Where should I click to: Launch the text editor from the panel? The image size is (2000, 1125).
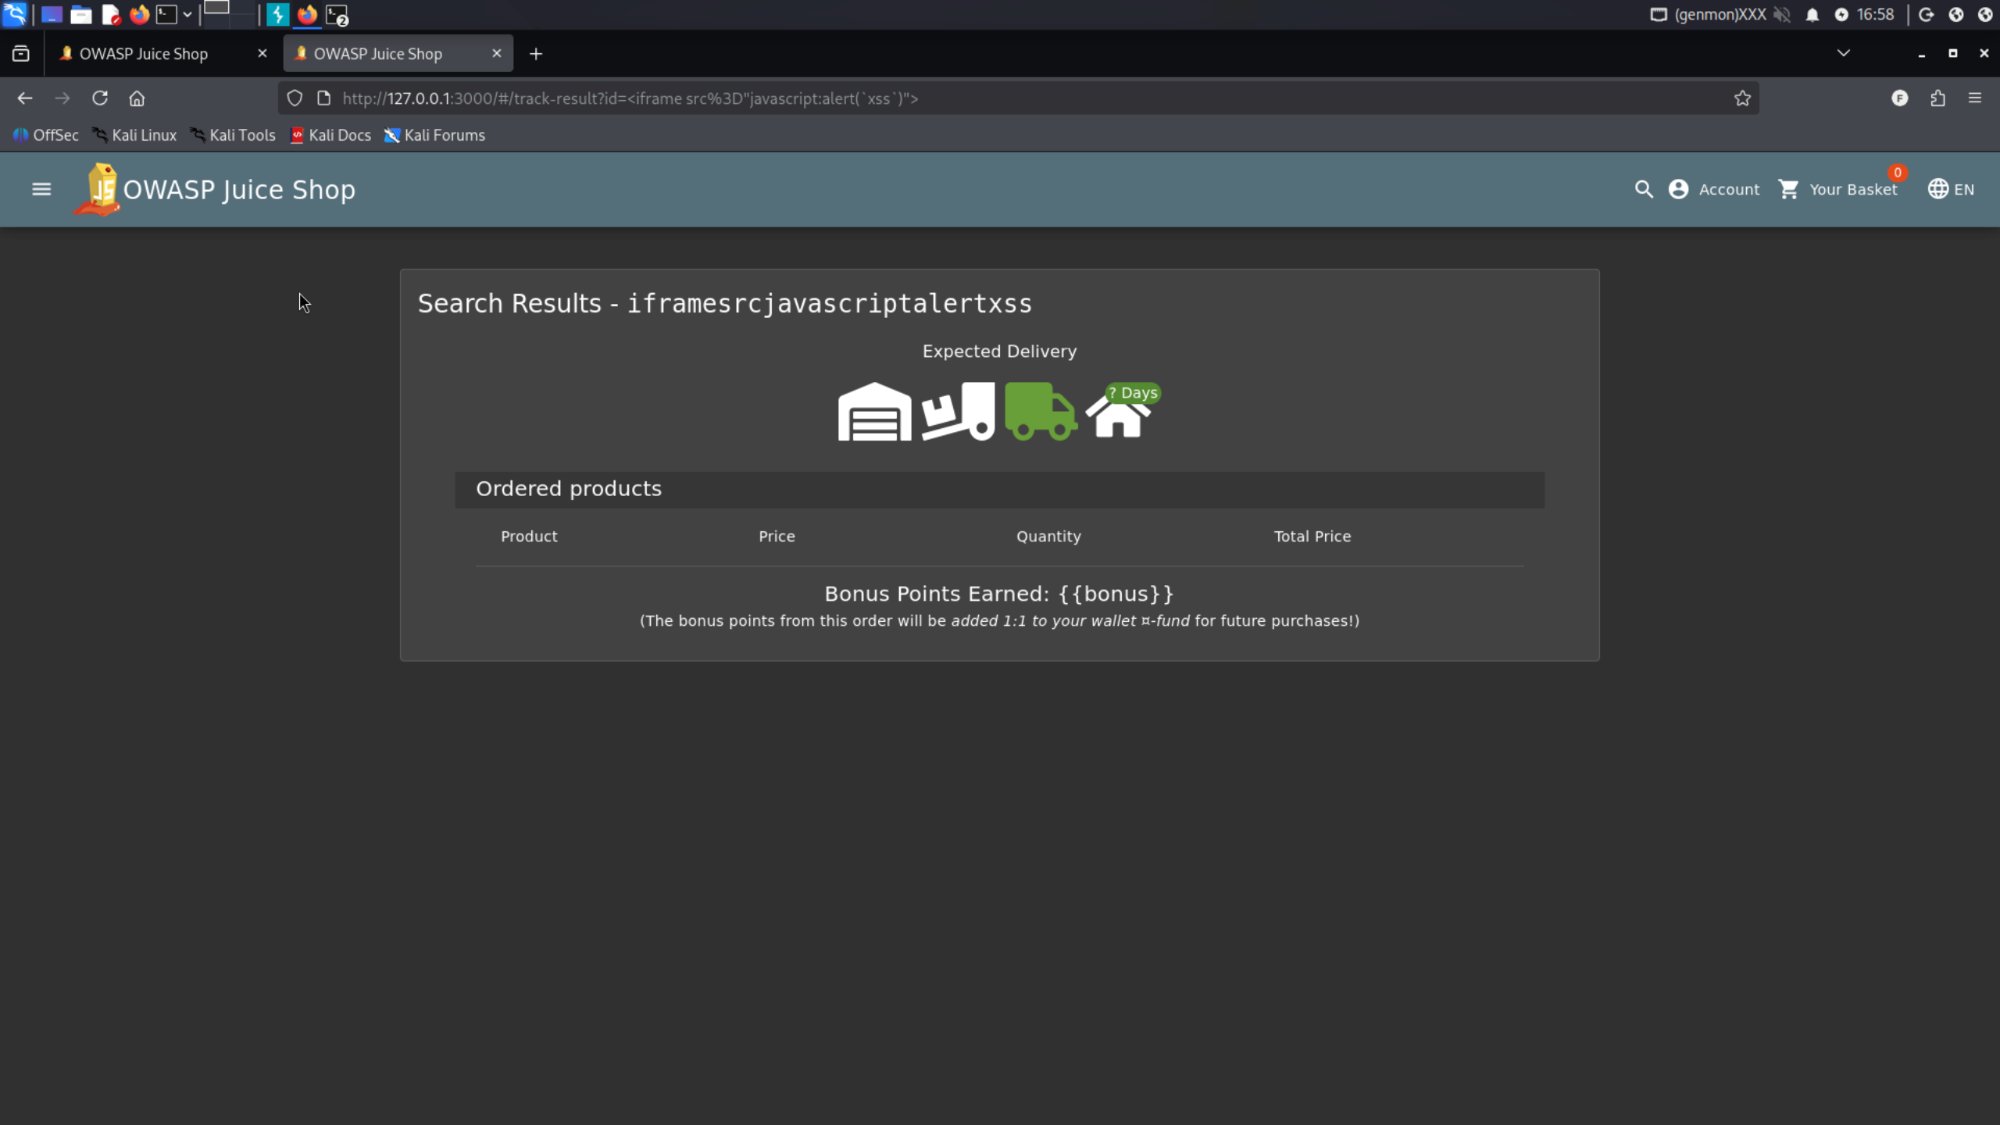[x=111, y=15]
